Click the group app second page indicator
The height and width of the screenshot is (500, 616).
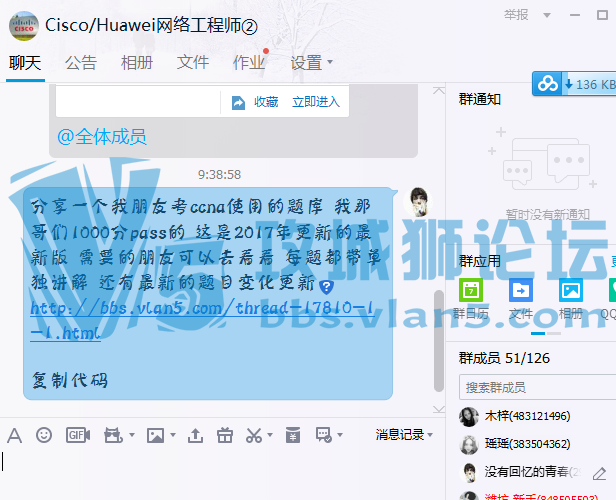pyautogui.click(x=554, y=333)
